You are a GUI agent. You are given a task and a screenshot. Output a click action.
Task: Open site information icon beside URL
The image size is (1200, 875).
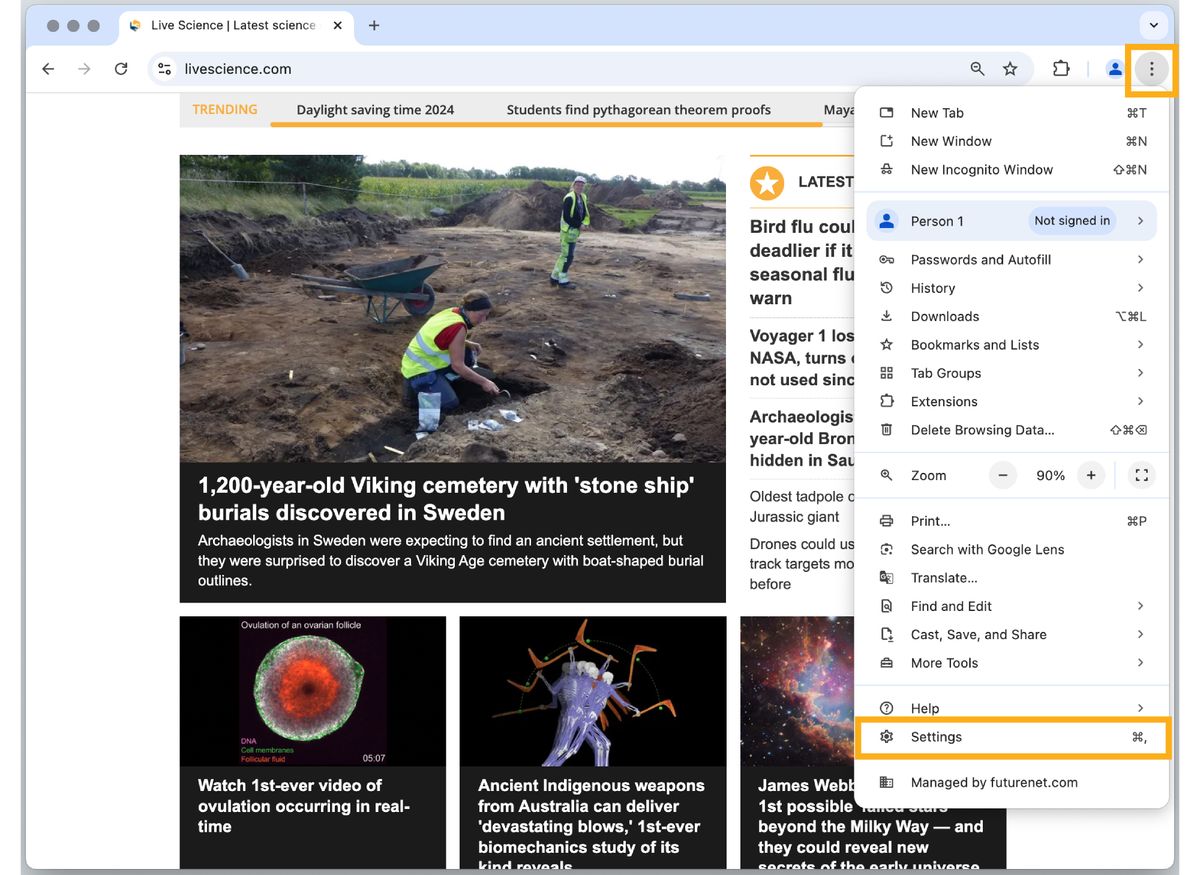165,69
